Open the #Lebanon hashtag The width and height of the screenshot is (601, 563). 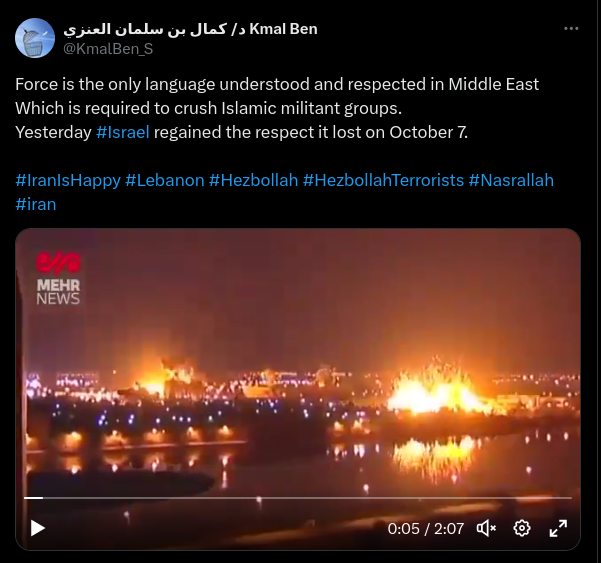(x=165, y=180)
